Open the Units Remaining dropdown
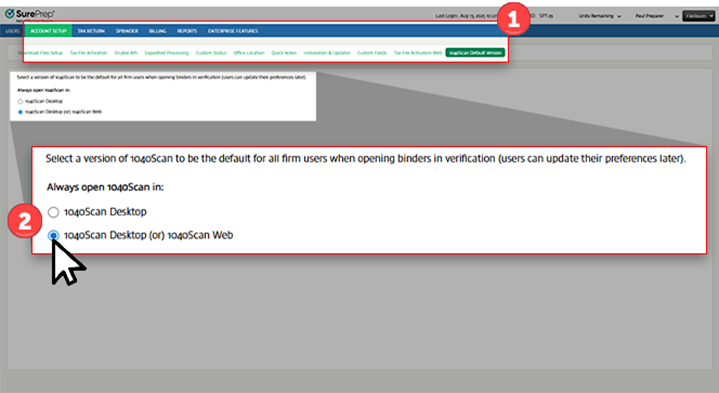Image resolution: width=719 pixels, height=393 pixels. 599,16
